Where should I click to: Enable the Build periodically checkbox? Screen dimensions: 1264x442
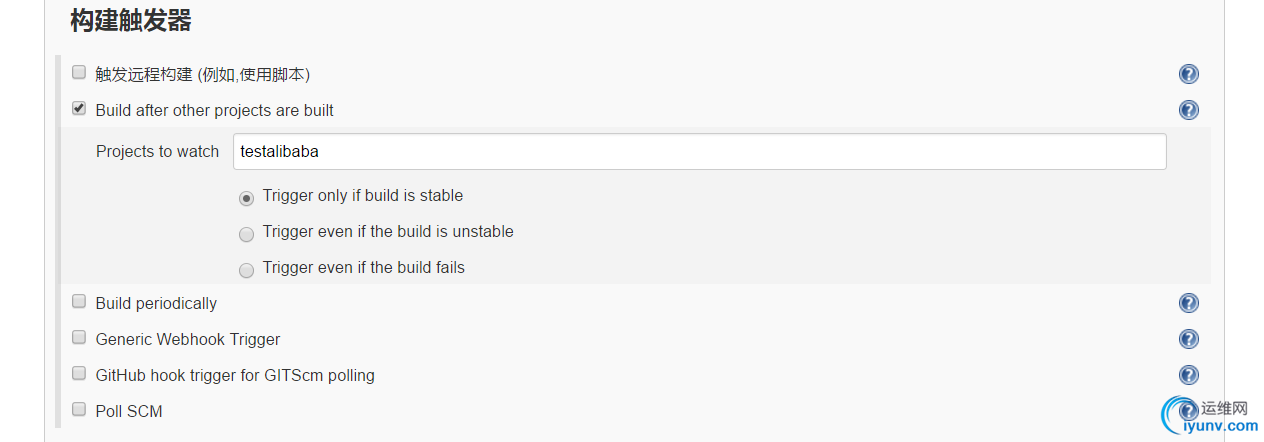click(x=79, y=301)
